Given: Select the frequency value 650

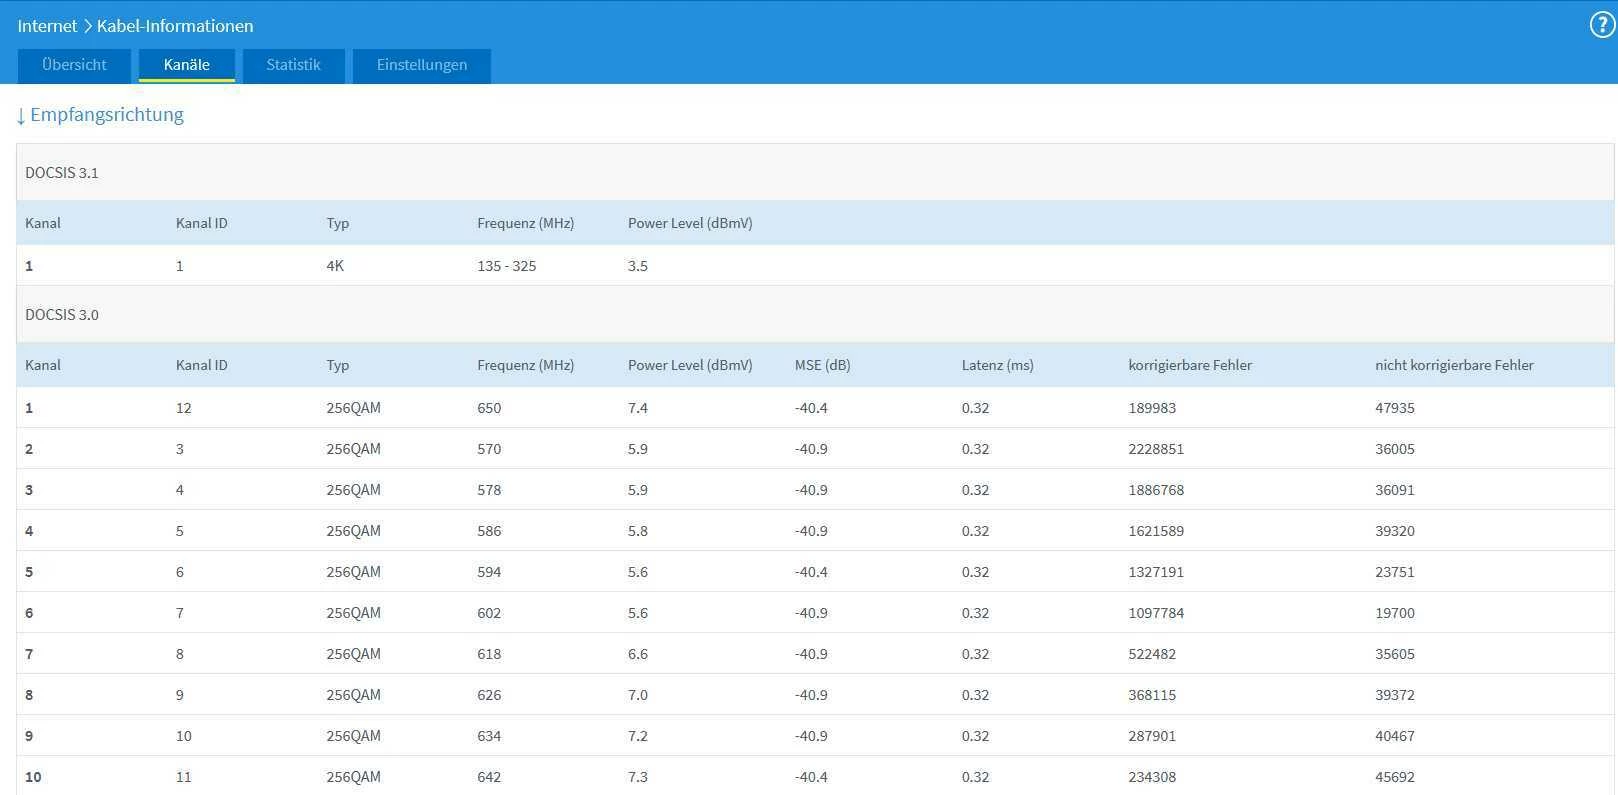Looking at the screenshot, I should coord(489,408).
